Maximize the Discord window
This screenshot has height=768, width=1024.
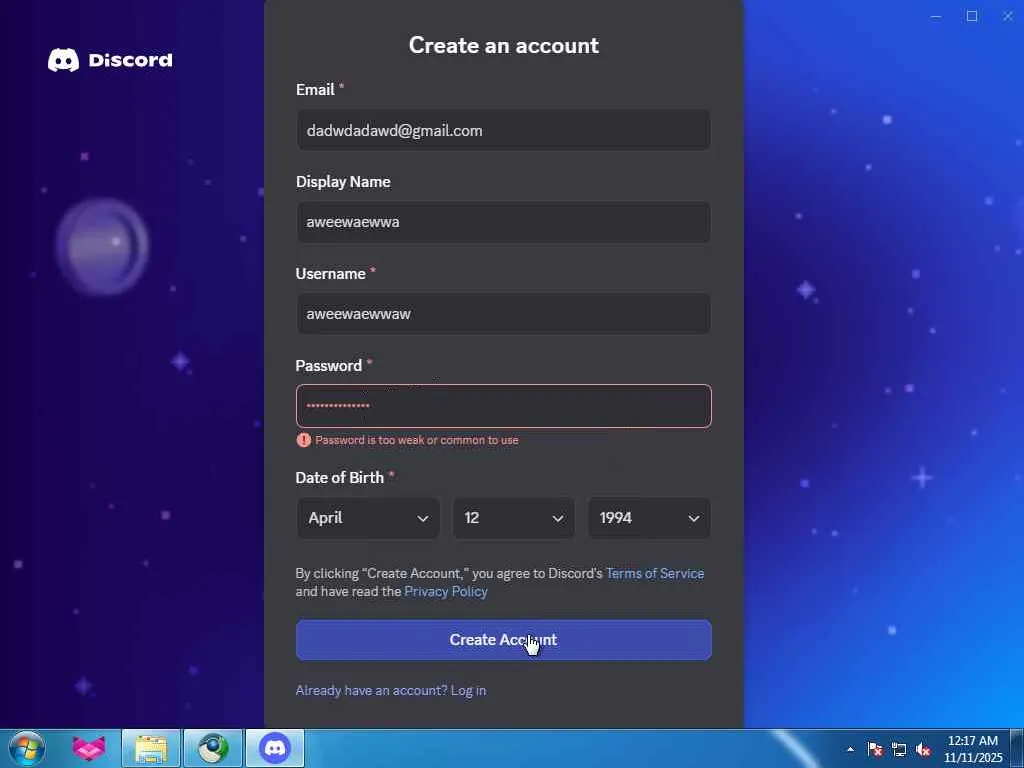coord(972,16)
